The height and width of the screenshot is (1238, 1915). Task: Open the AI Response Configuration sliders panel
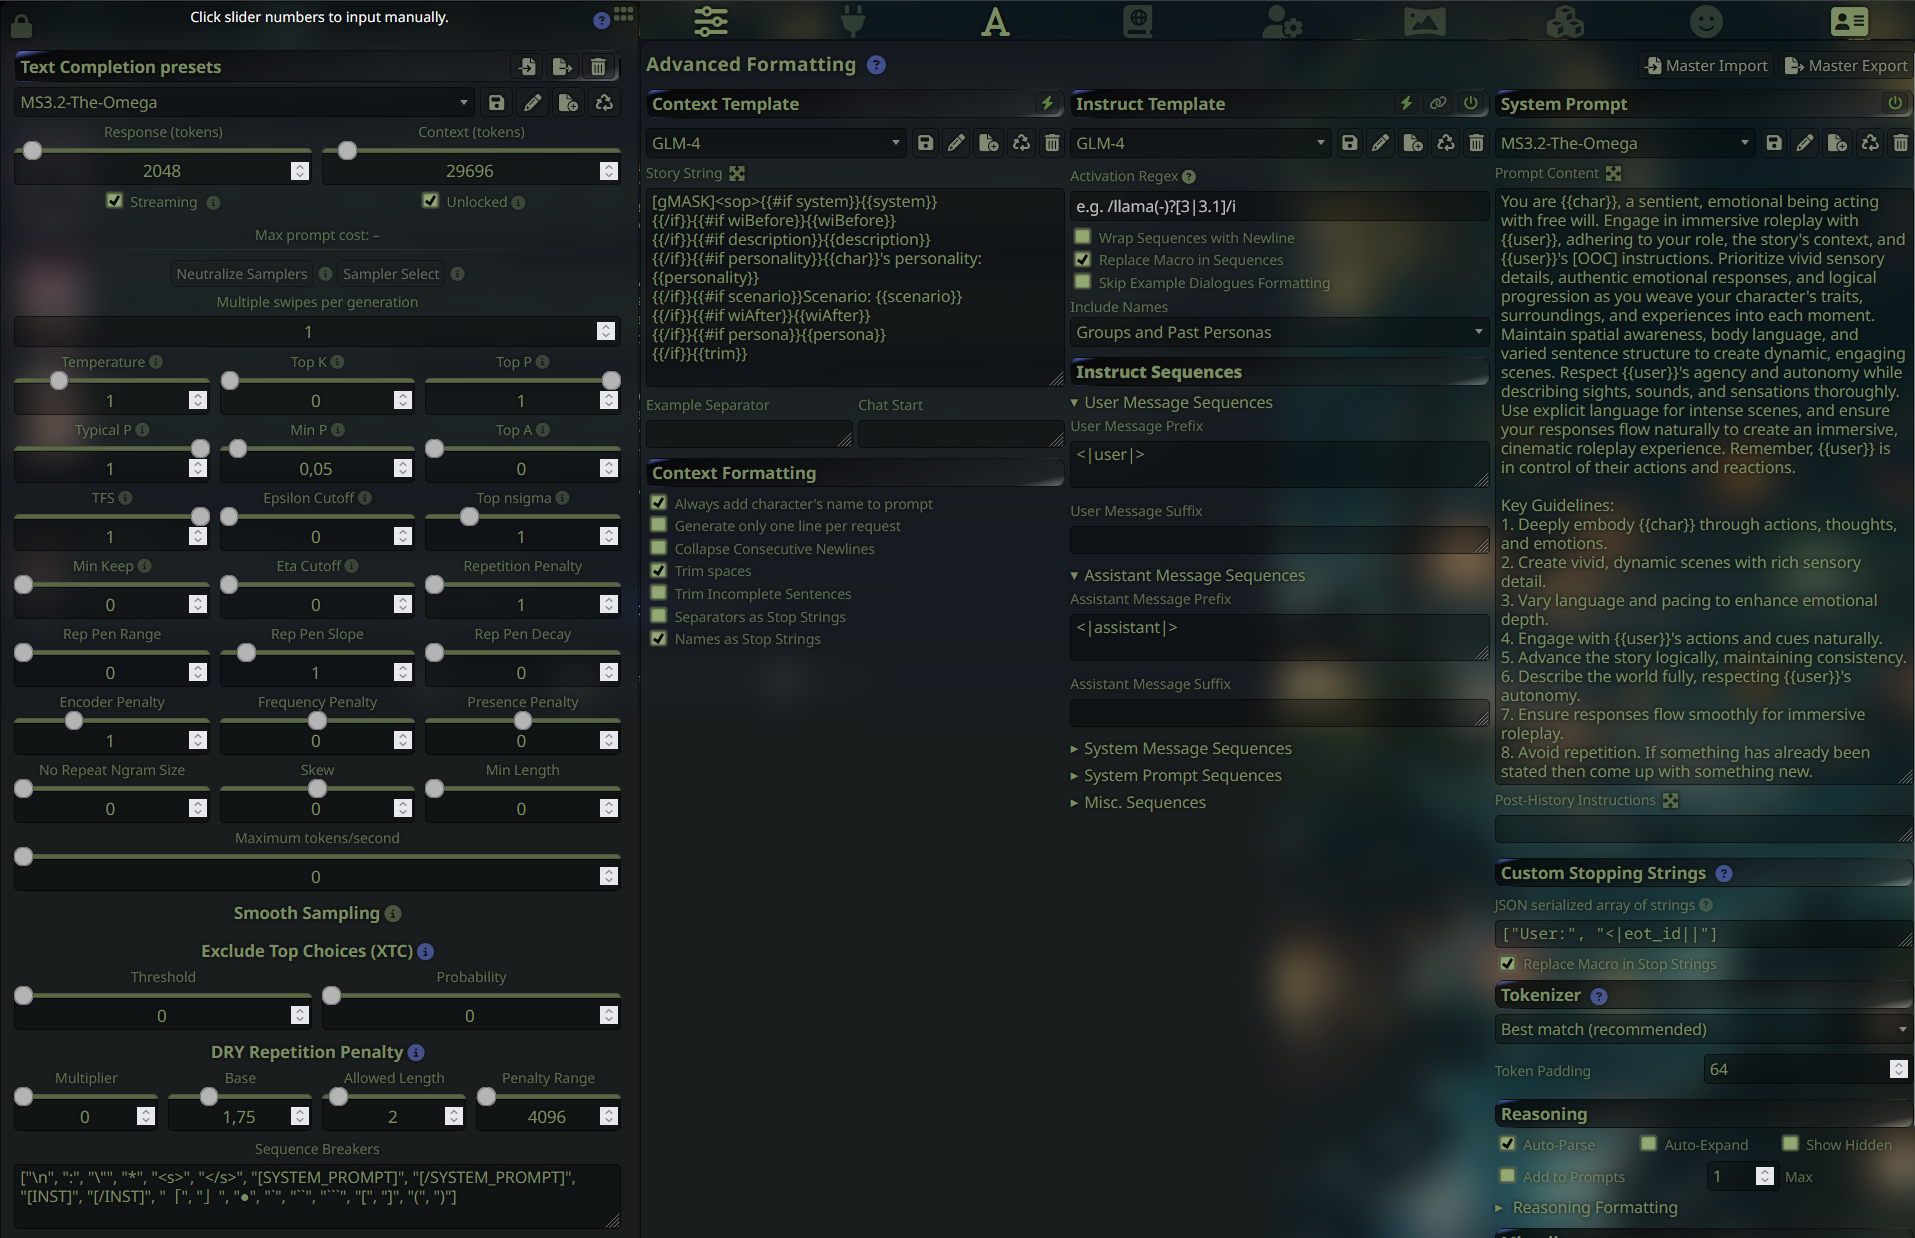710,21
